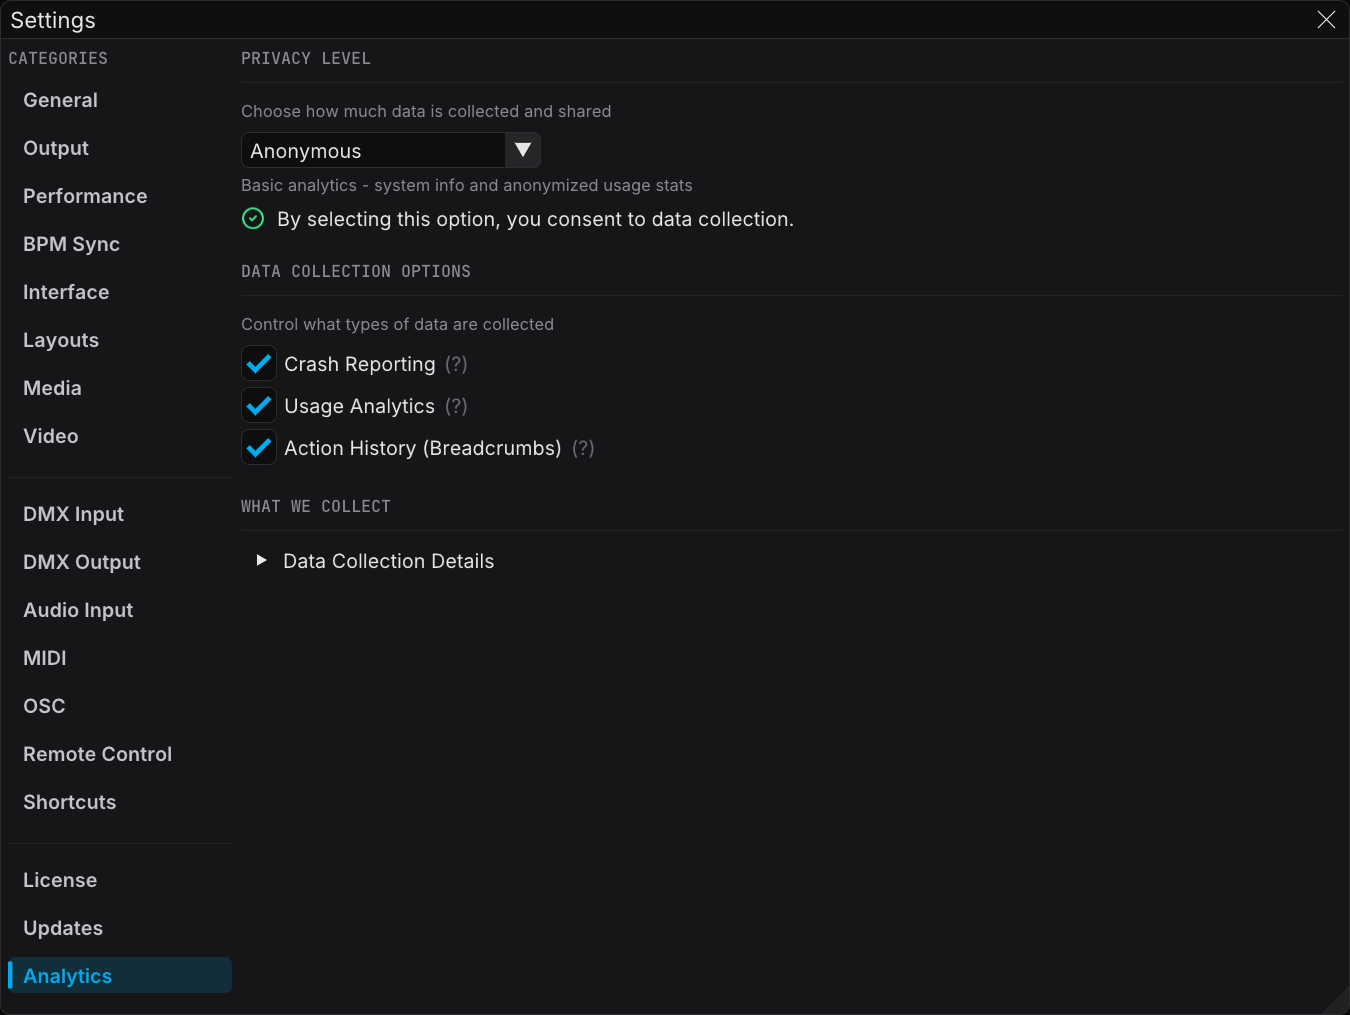Click the Data Collection Details label
1350x1015 pixels.
[x=389, y=561]
